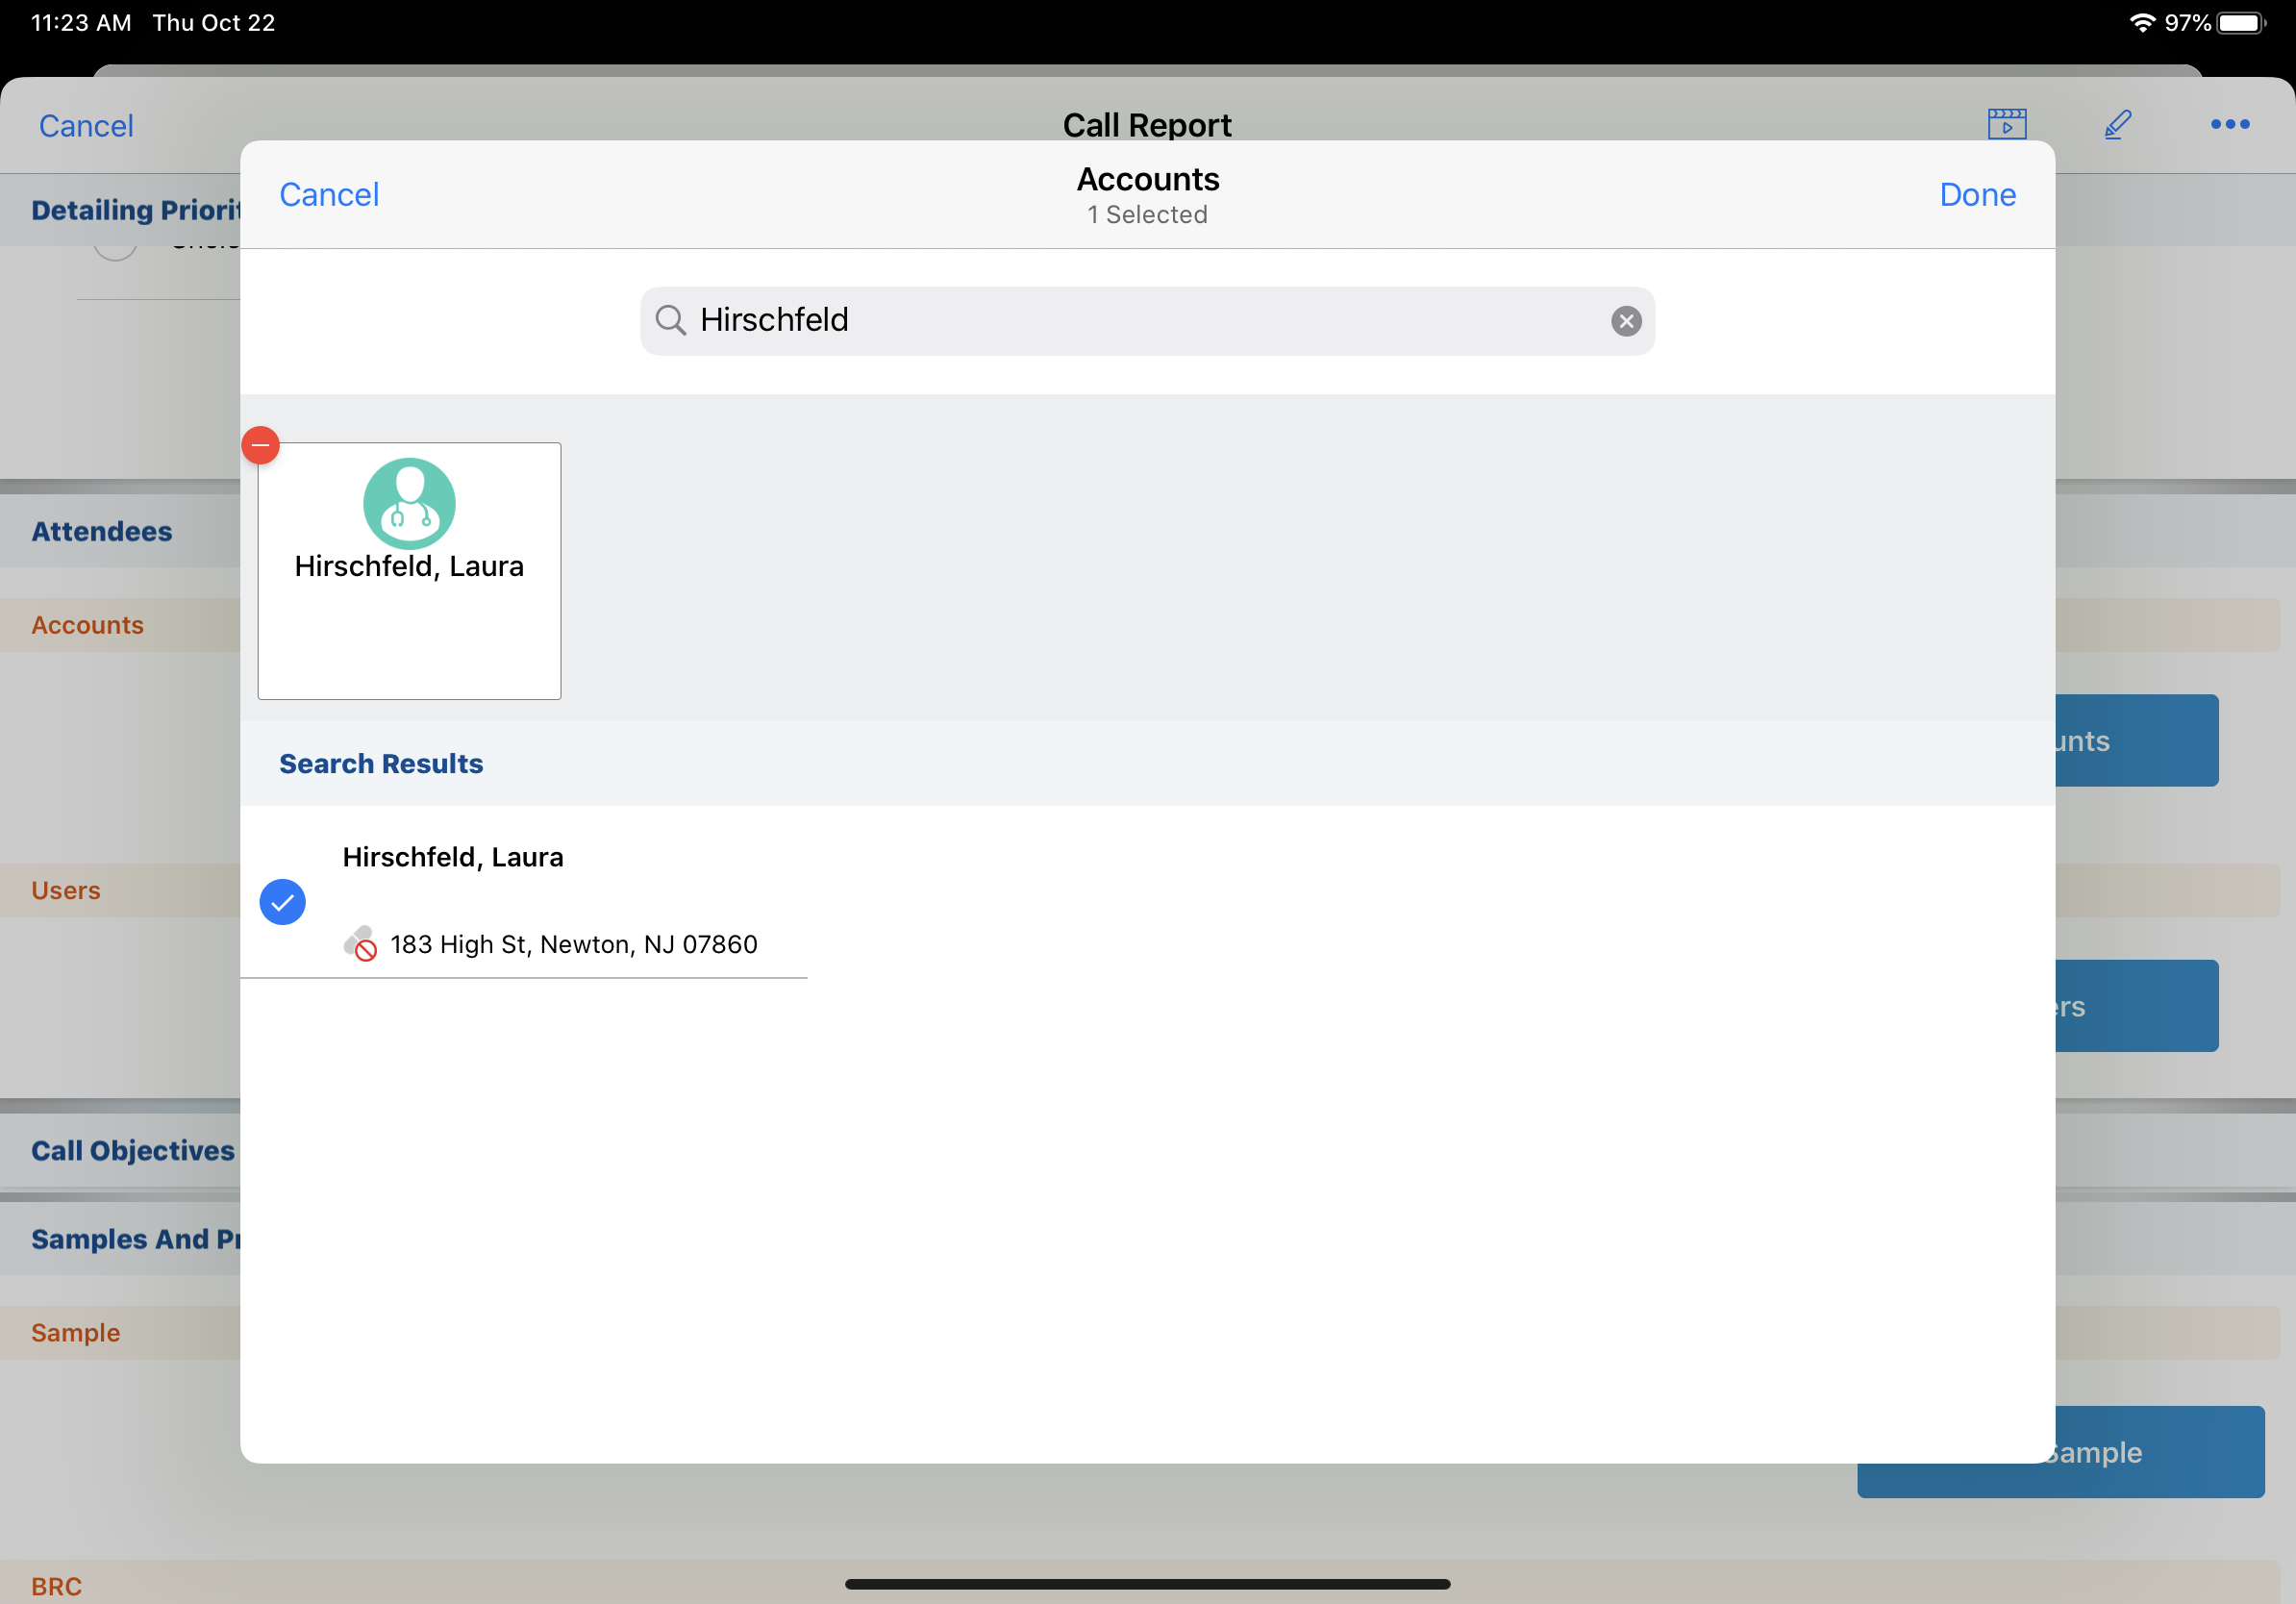
Task: Tap the Detailing Priorities section header
Action: 135,210
